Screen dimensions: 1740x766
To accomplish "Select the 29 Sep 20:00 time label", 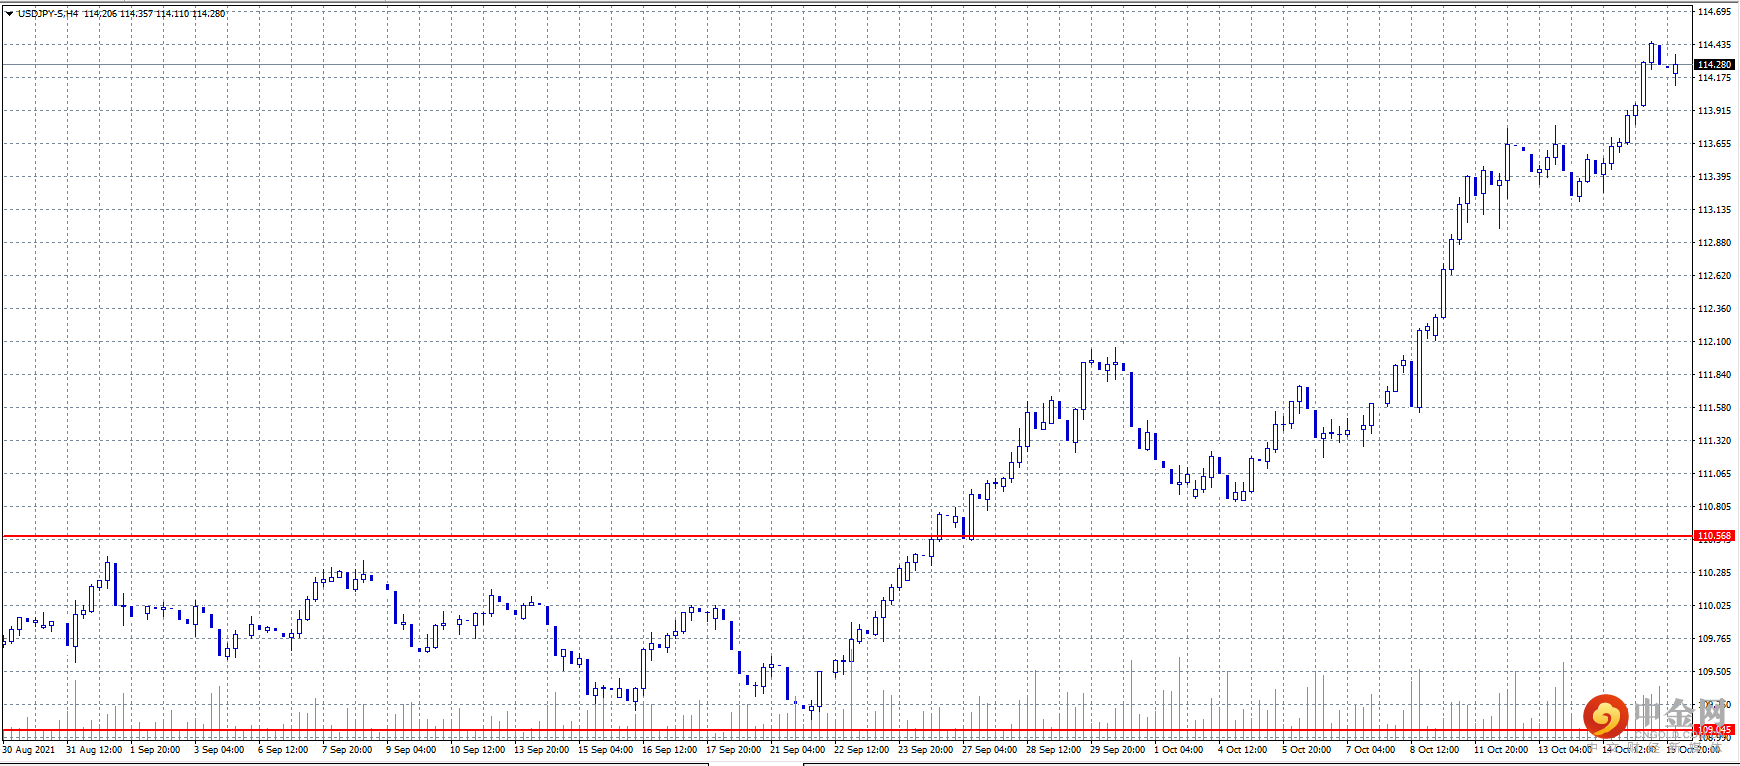I will coord(1118,750).
